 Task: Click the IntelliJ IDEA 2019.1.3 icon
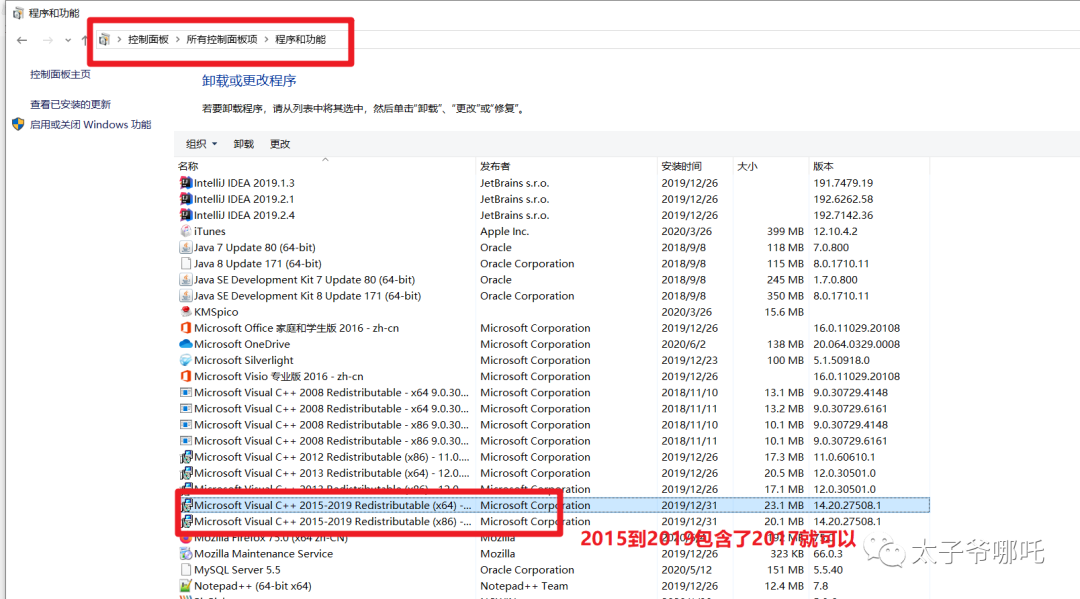point(185,183)
